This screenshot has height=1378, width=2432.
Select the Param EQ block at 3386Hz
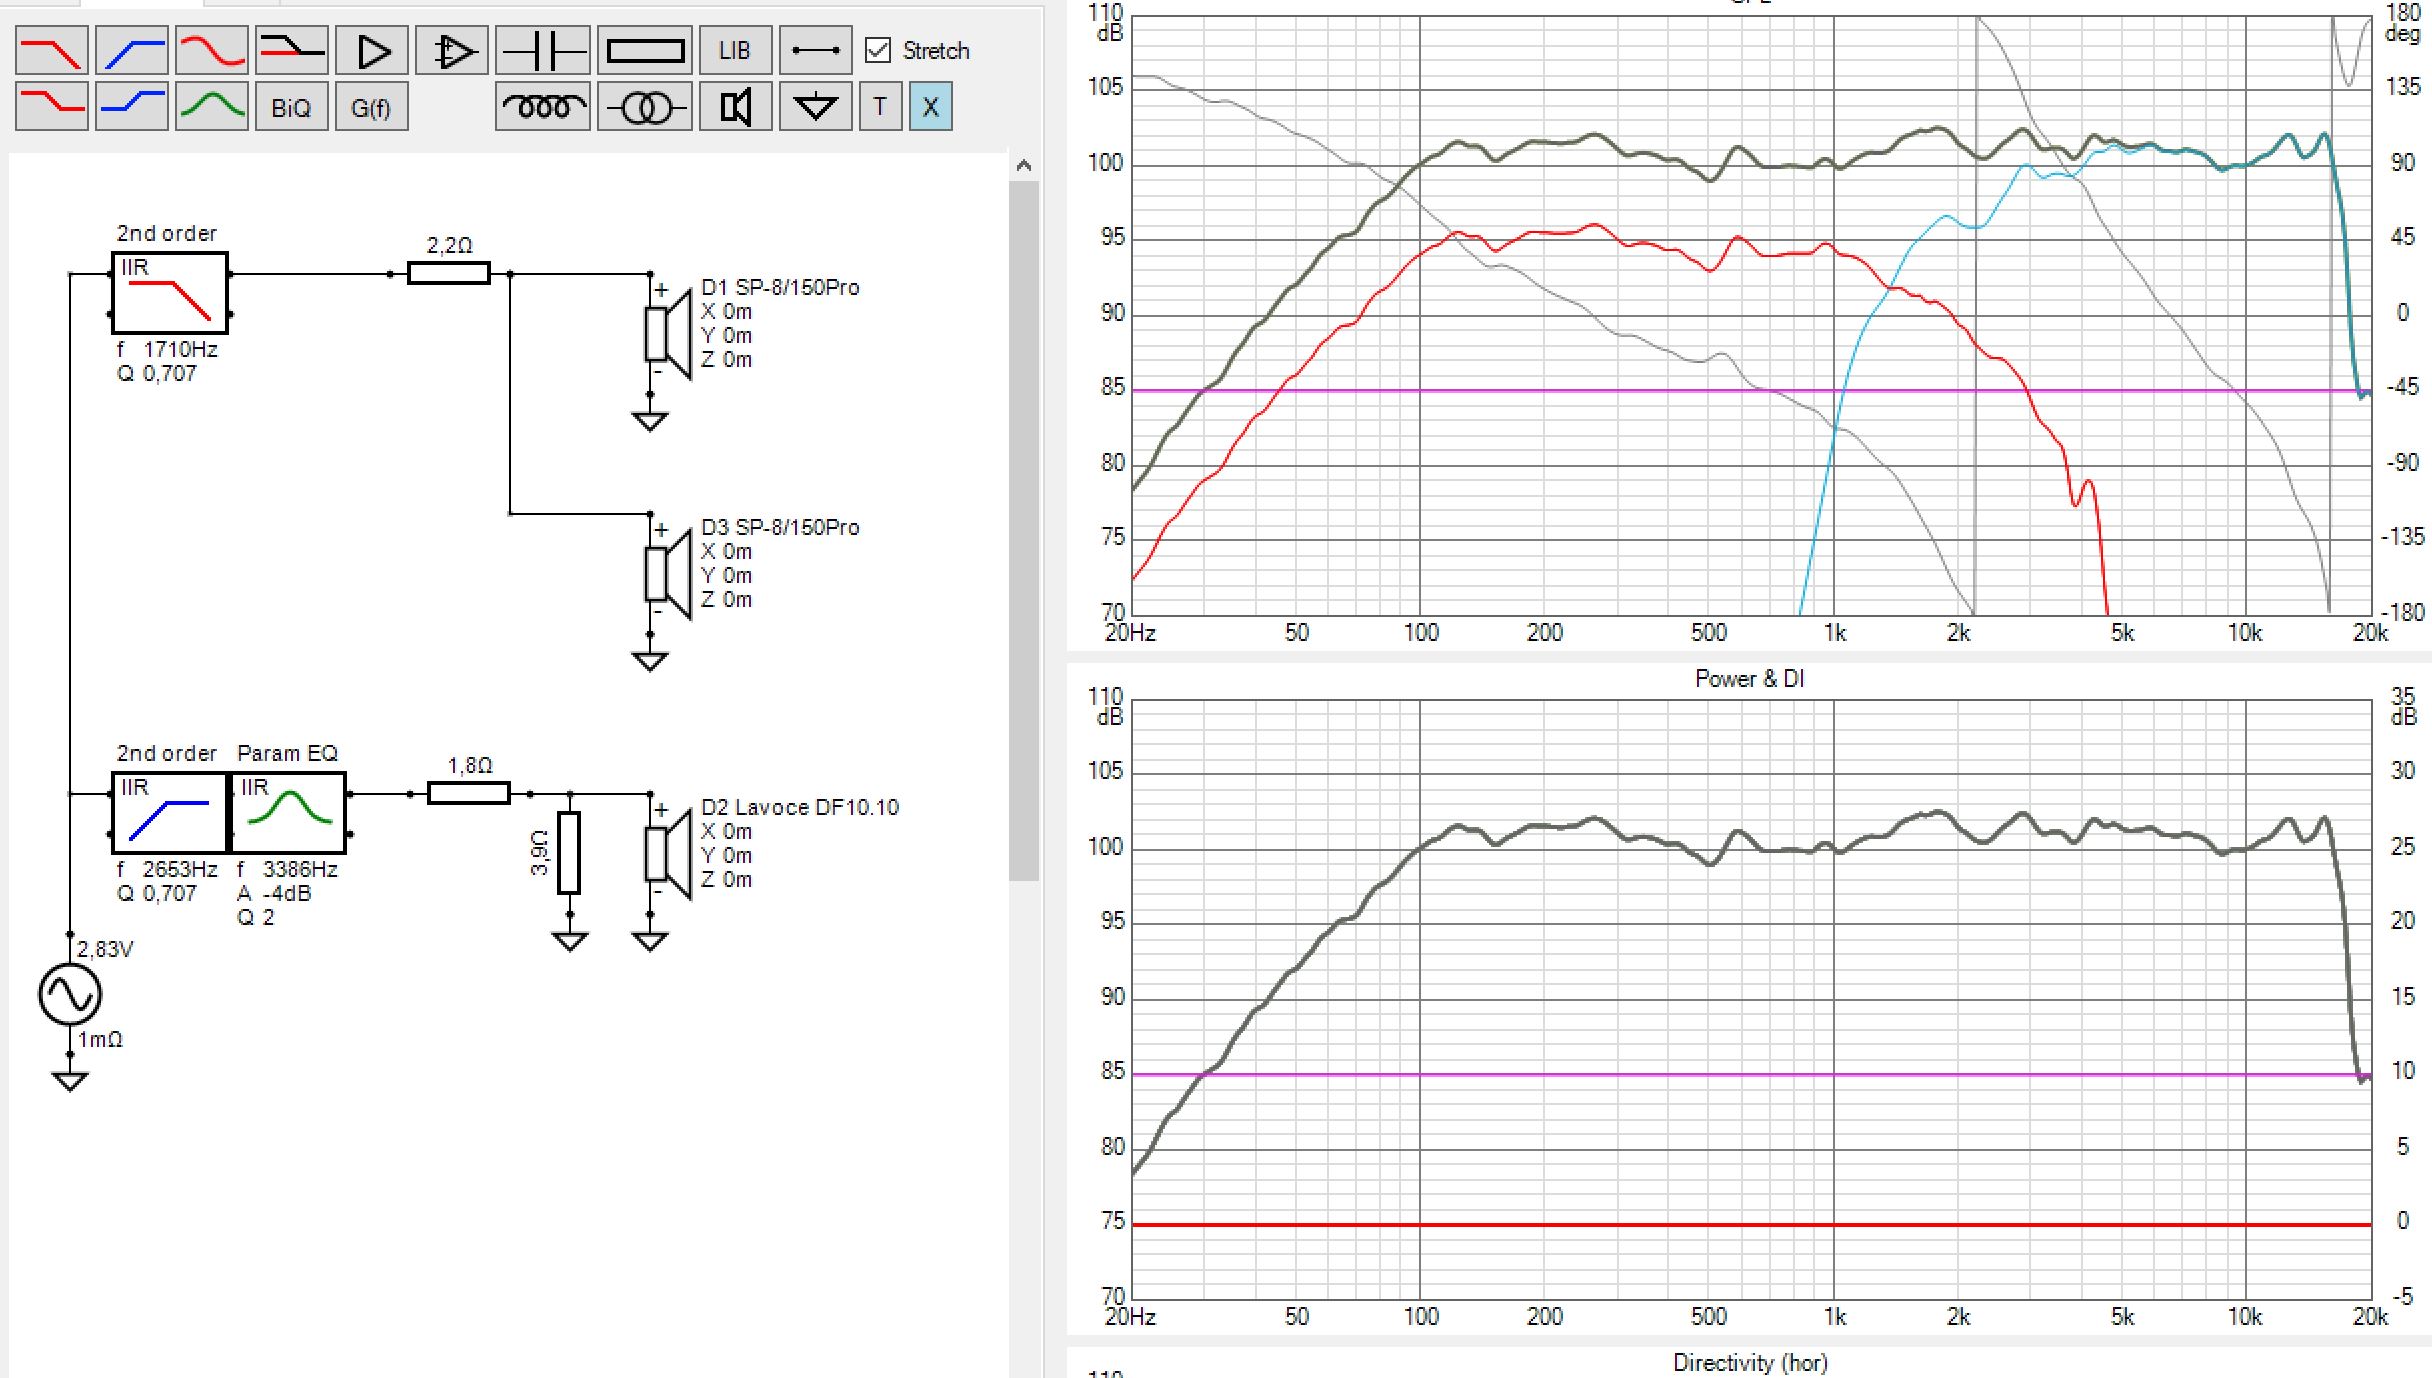pos(289,812)
